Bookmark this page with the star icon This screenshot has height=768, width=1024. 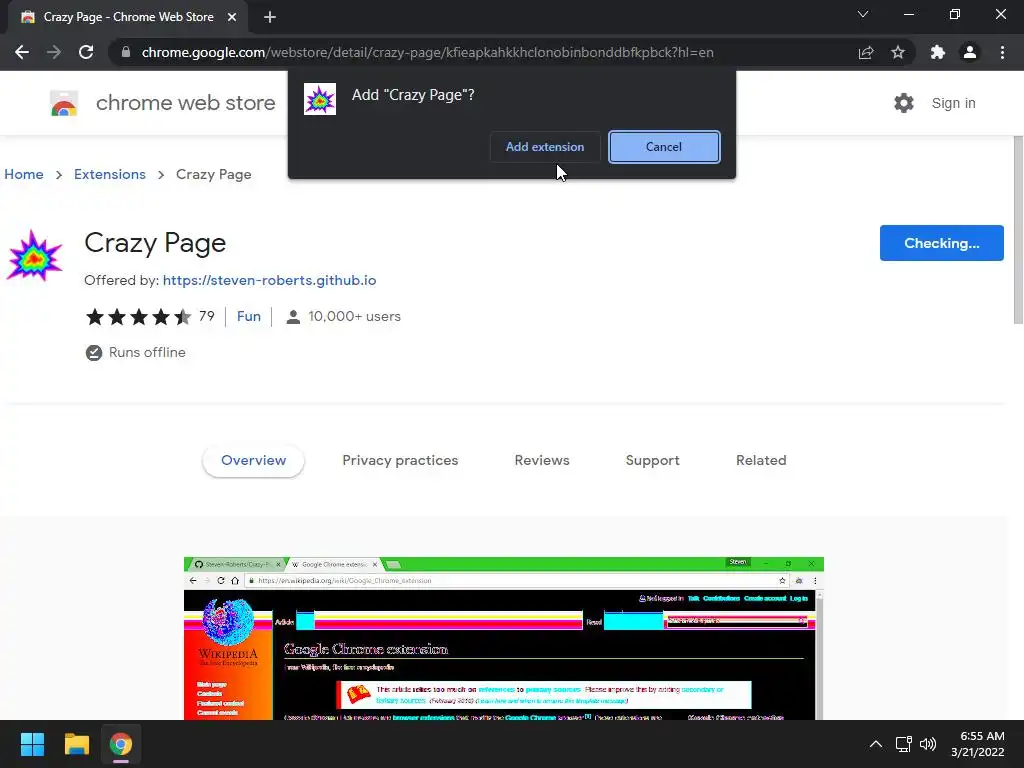898,52
